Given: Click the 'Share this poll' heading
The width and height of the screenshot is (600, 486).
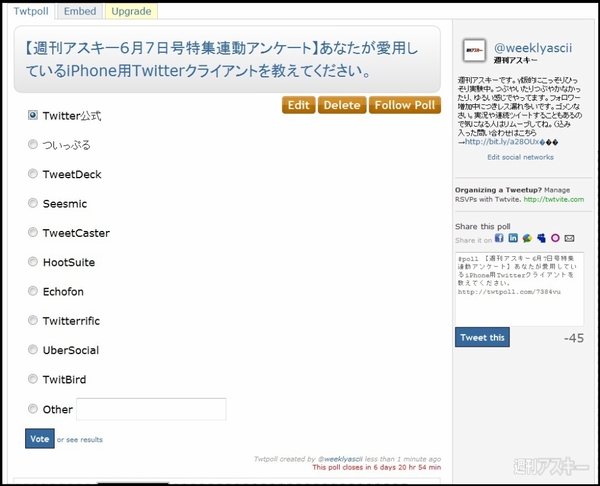Looking at the screenshot, I should [483, 226].
